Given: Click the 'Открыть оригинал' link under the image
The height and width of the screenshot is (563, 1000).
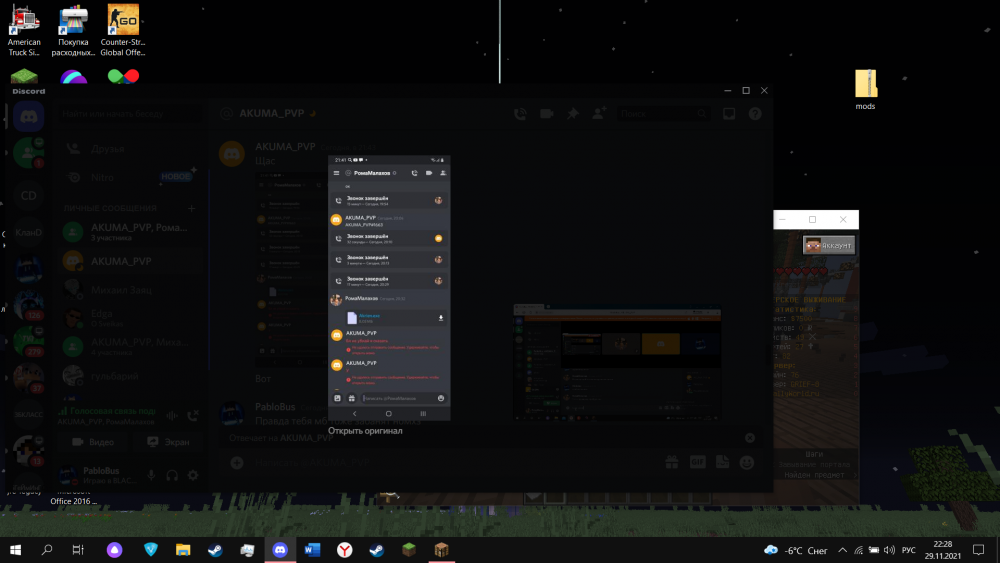Looking at the screenshot, I should click(x=365, y=430).
